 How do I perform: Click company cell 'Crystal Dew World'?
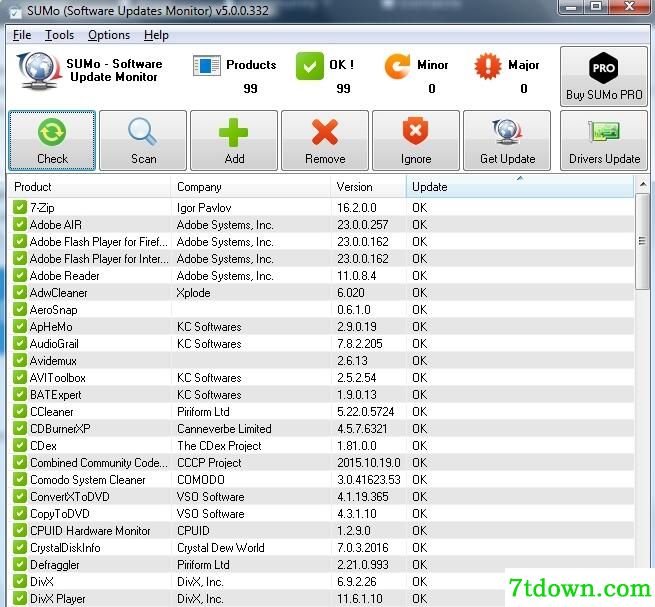coord(221,548)
